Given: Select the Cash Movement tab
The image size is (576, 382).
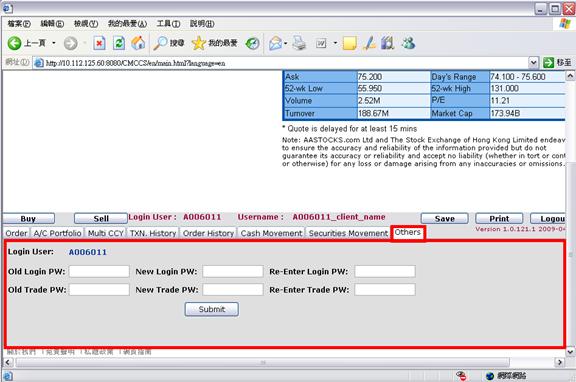Looking at the screenshot, I should (x=271, y=233).
